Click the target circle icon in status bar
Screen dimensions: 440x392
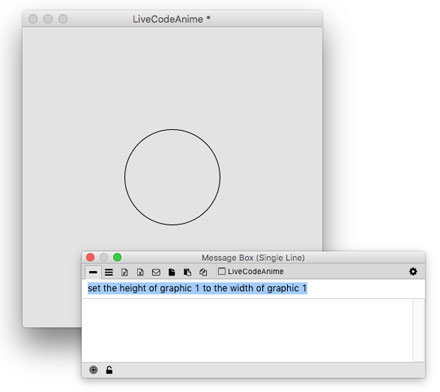tap(94, 370)
